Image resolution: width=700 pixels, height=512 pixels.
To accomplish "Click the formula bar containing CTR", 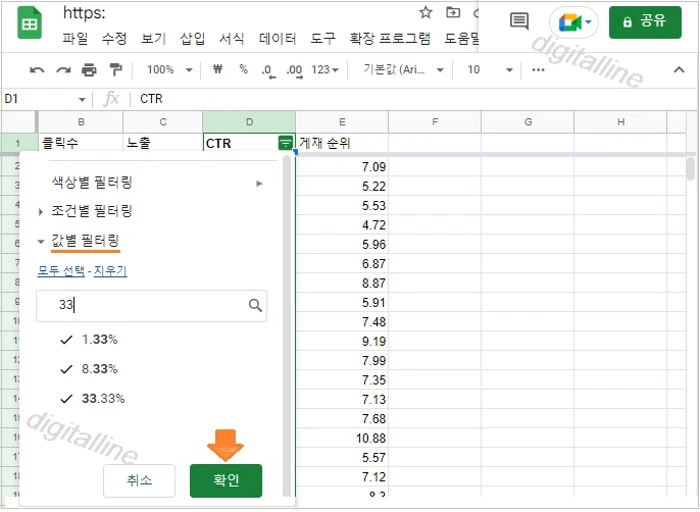I will click(x=415, y=99).
